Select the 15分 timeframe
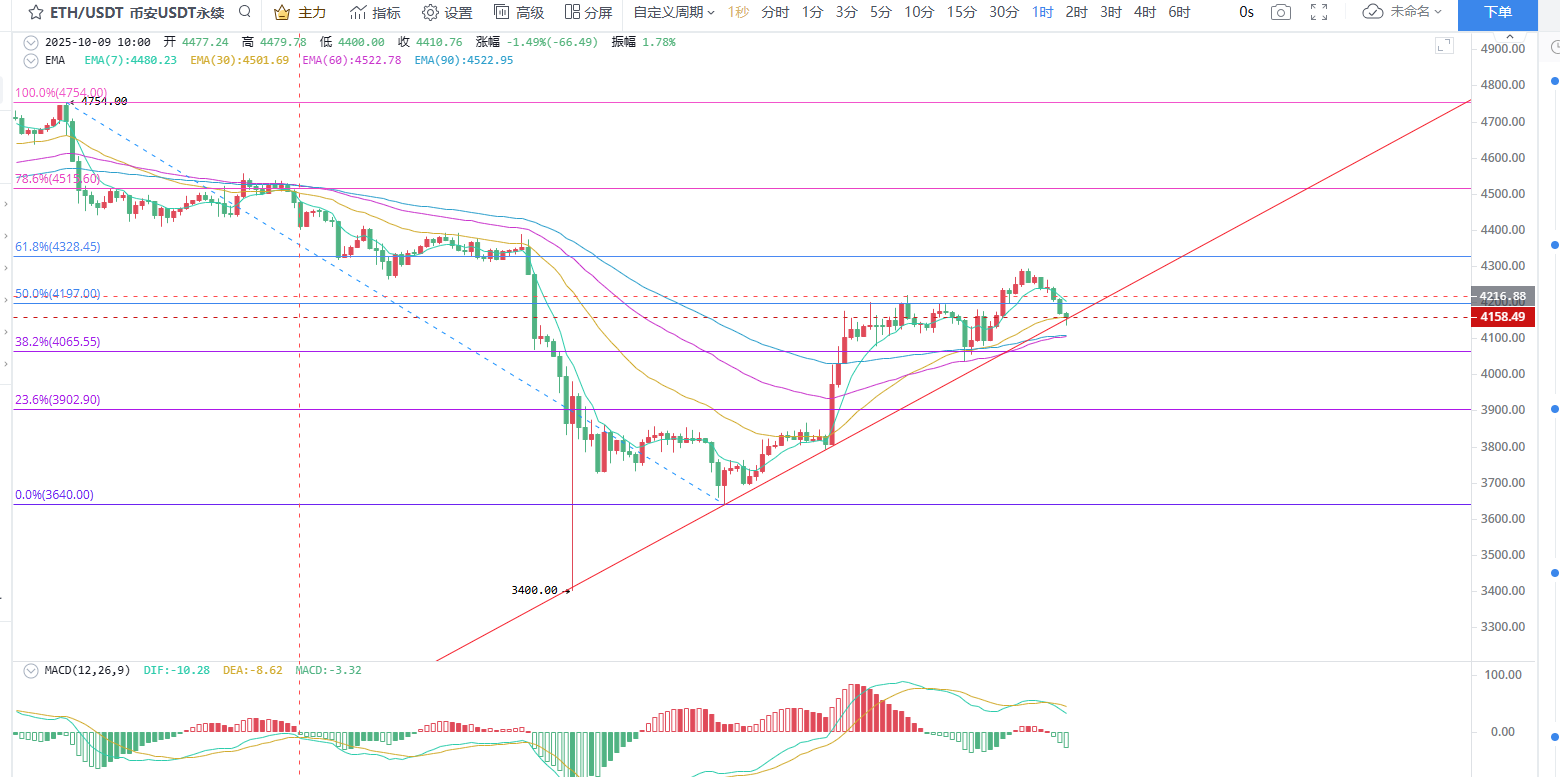 [961, 13]
